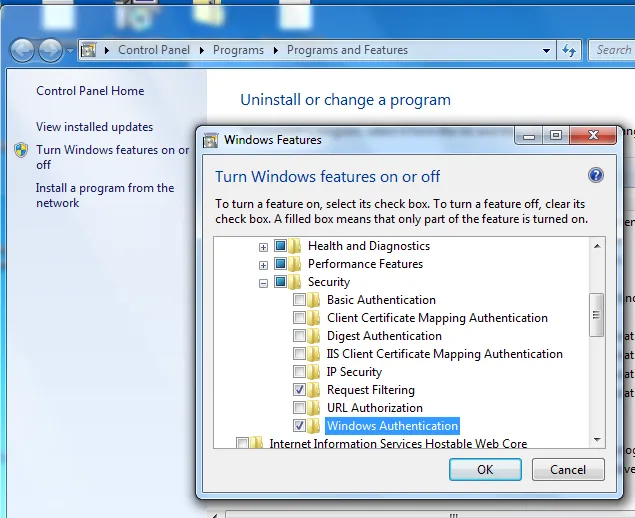
Task: Open help for Windows Features dialog
Action: pyautogui.click(x=595, y=175)
